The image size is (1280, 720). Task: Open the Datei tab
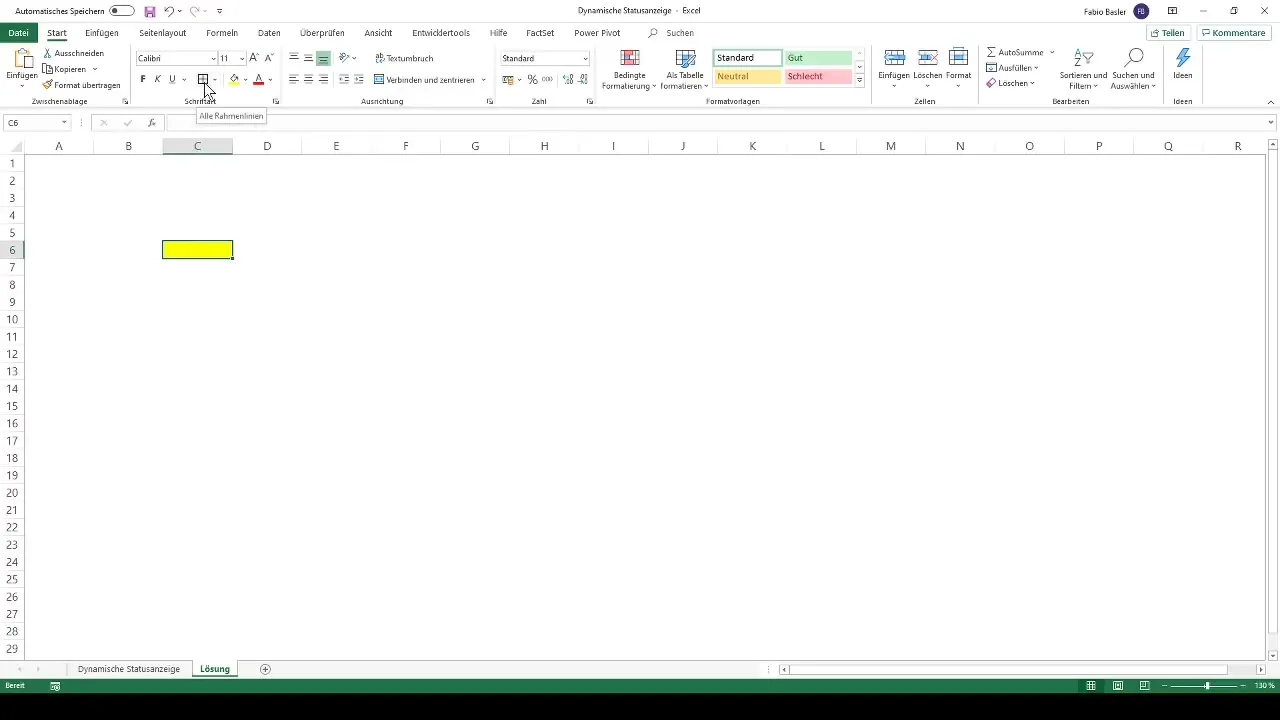pos(18,33)
